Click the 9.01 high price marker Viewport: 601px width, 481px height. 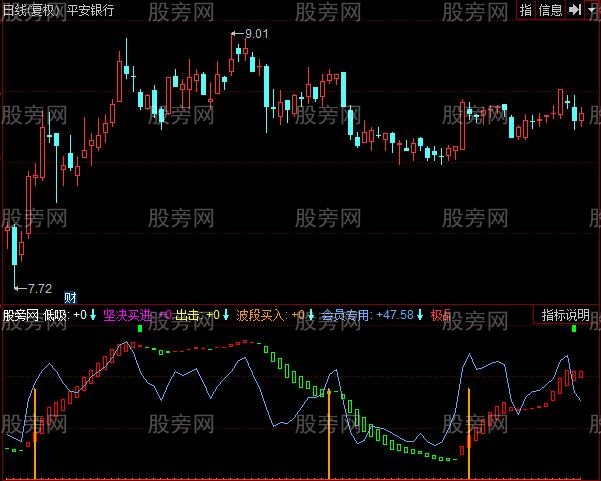256,34
